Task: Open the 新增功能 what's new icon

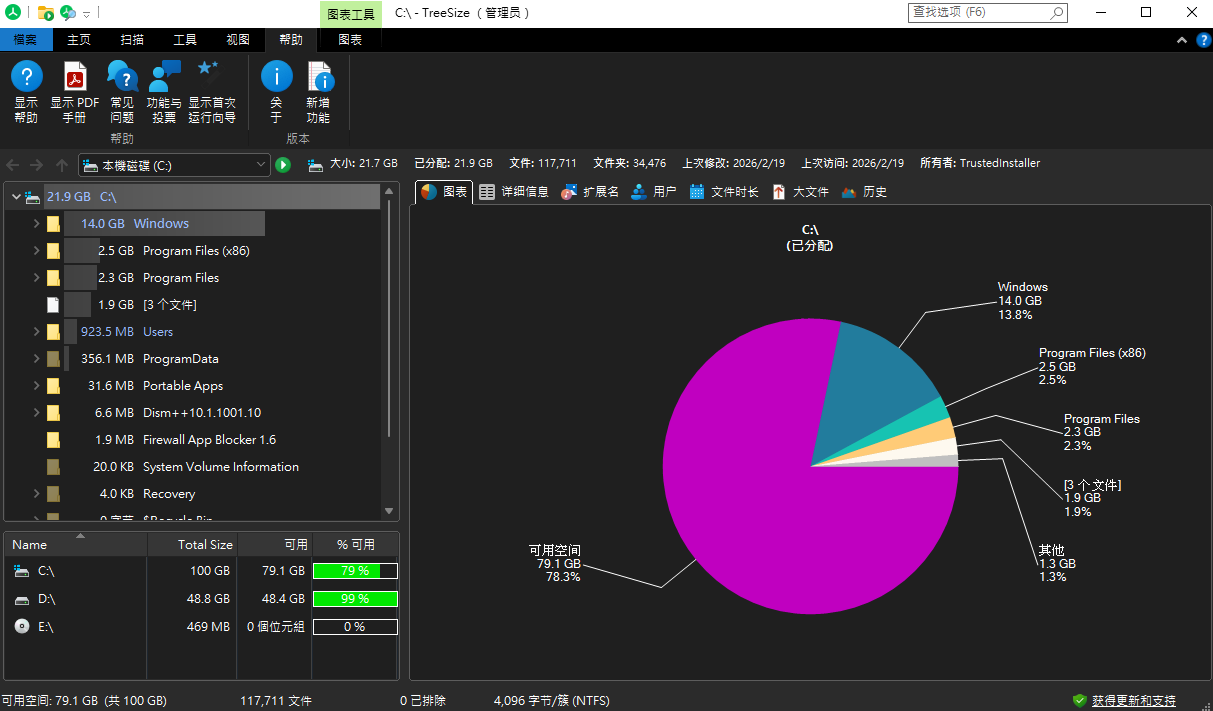Action: point(318,77)
